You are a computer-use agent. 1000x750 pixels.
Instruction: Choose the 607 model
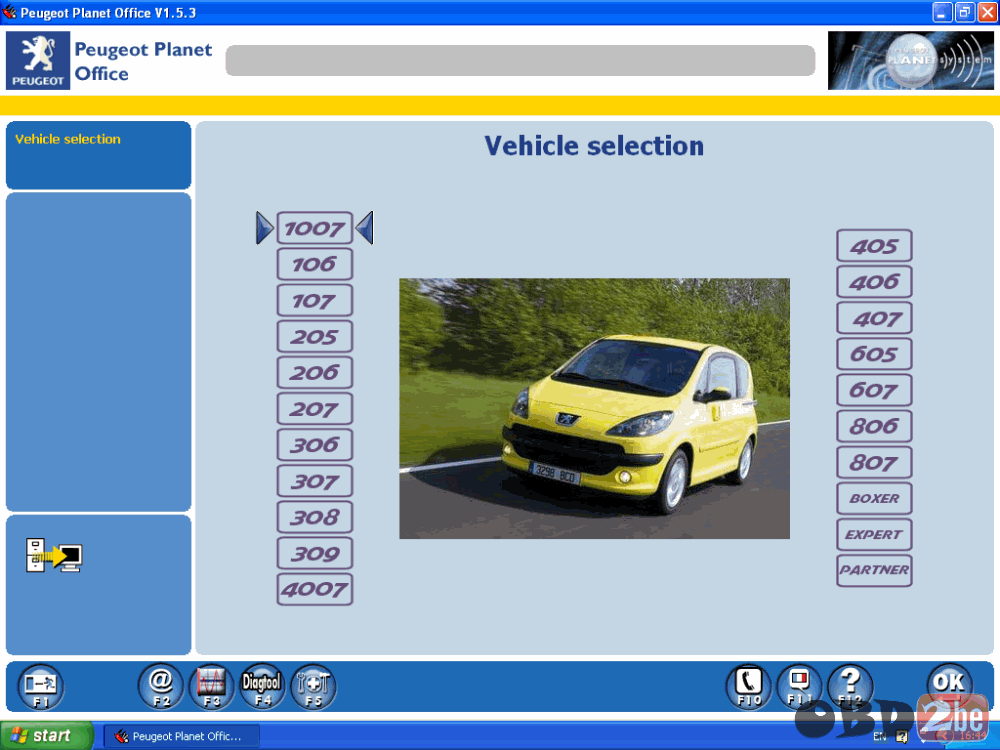click(x=874, y=390)
